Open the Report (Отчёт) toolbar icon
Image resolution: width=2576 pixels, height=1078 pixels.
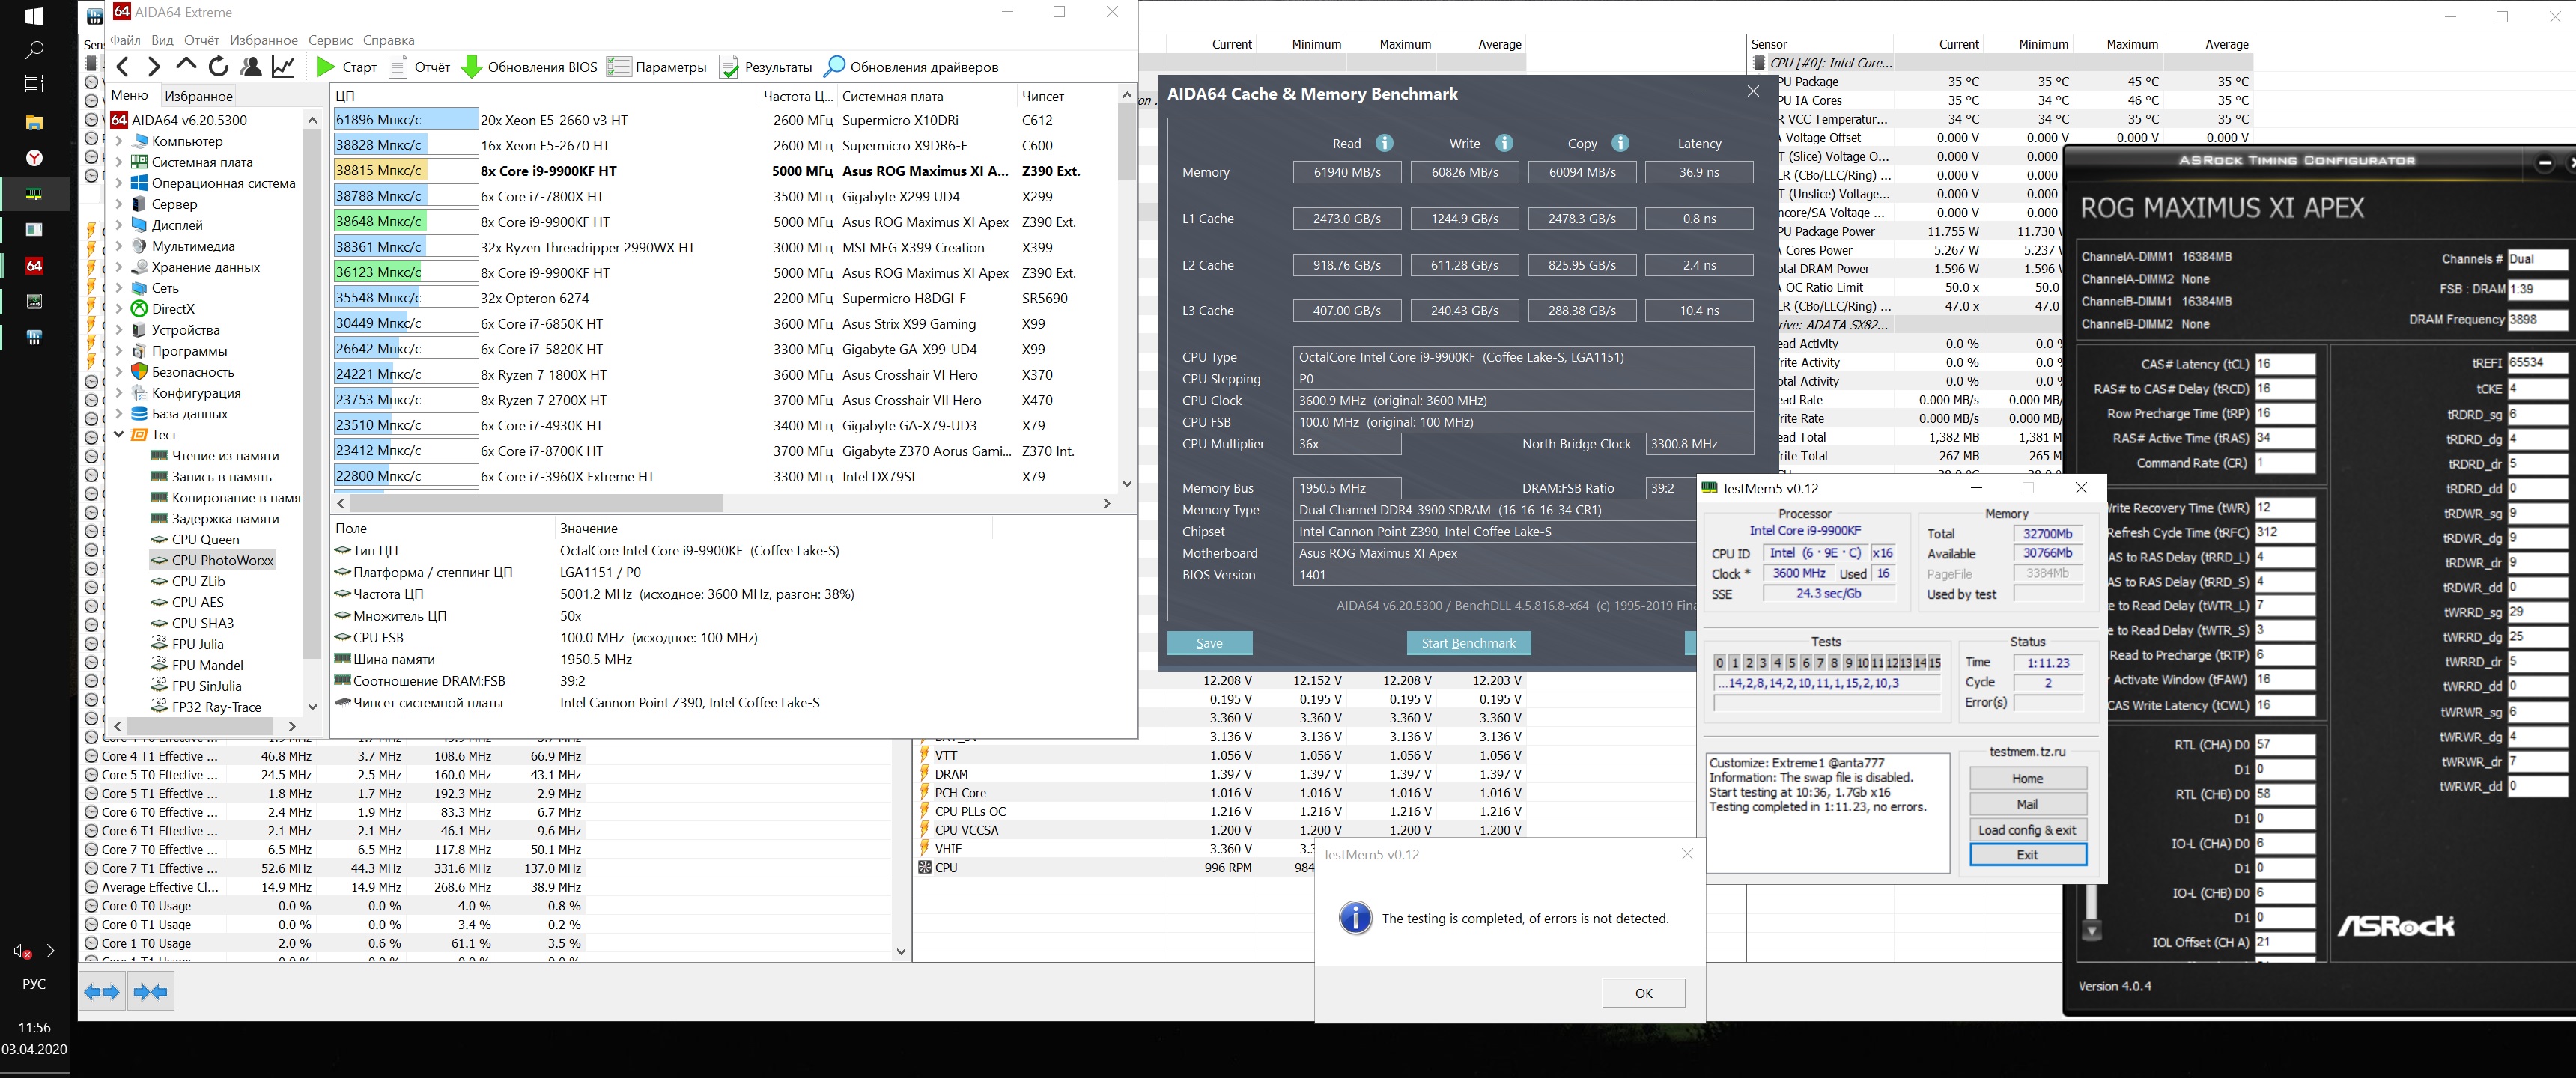(x=398, y=67)
